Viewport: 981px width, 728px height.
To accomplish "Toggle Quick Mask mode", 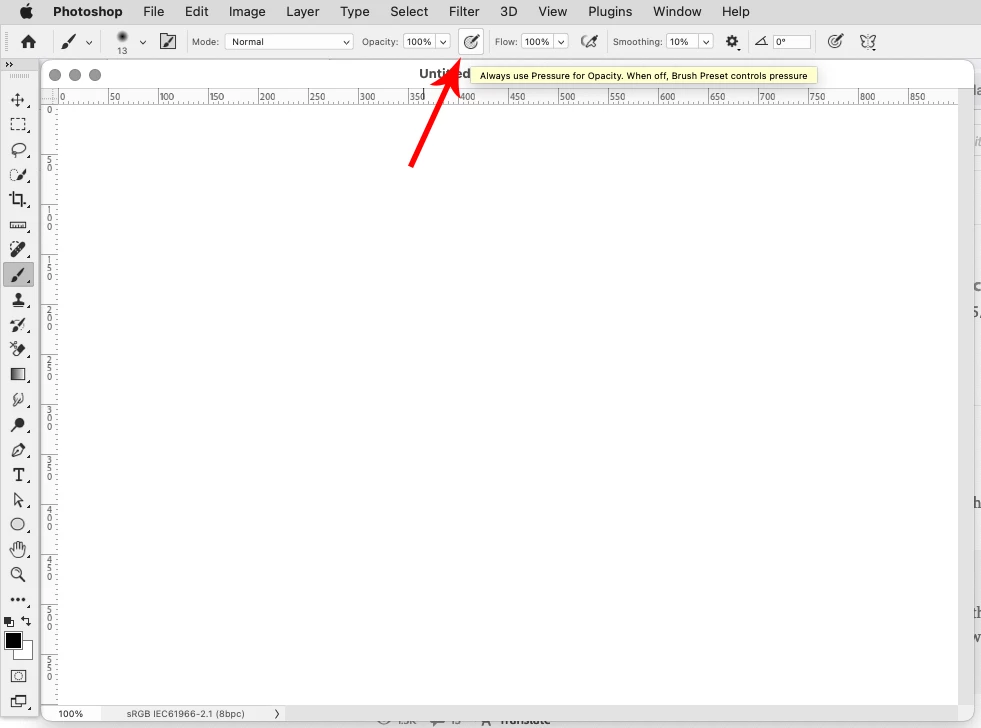I will tap(18, 676).
